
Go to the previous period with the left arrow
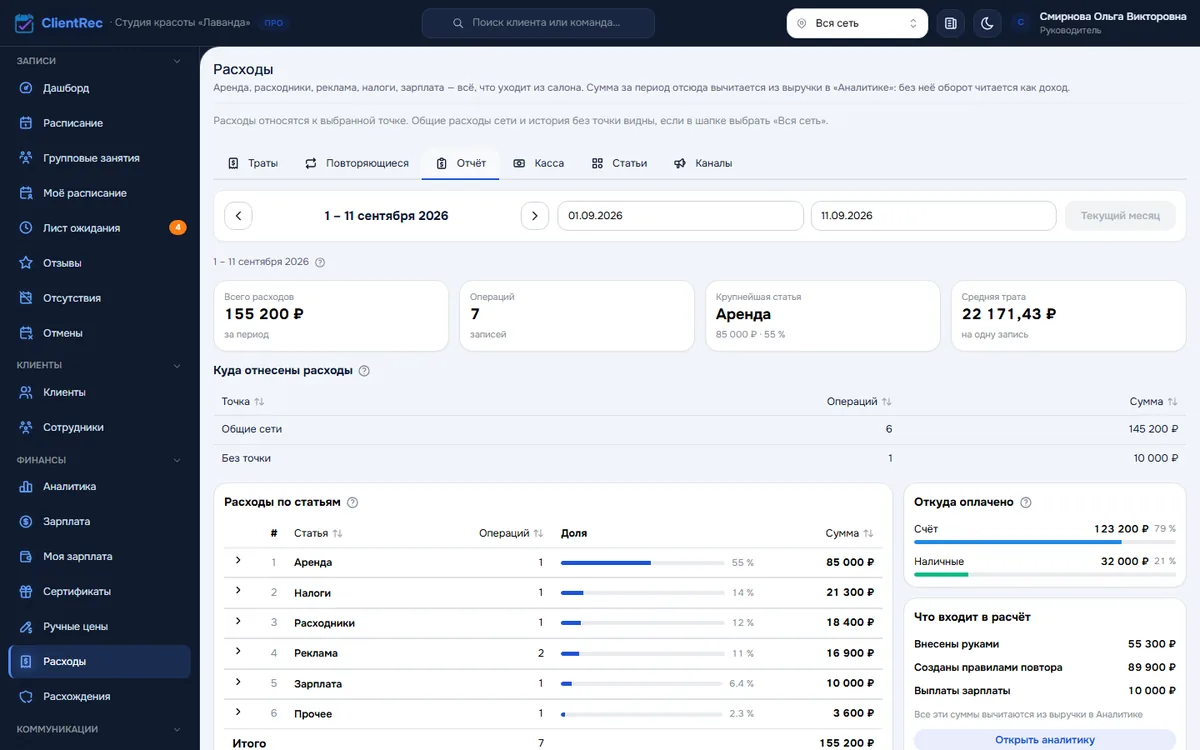pos(238,216)
